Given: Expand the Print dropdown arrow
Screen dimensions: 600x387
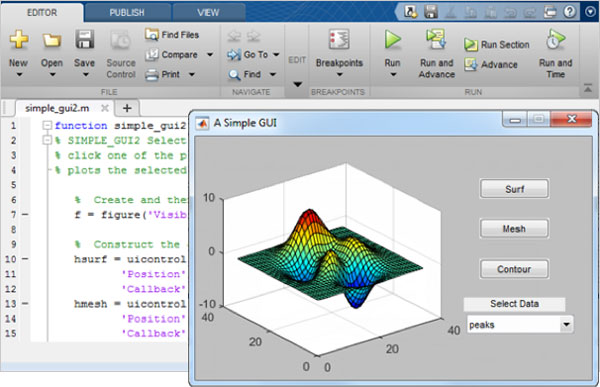Looking at the screenshot, I should pos(192,75).
